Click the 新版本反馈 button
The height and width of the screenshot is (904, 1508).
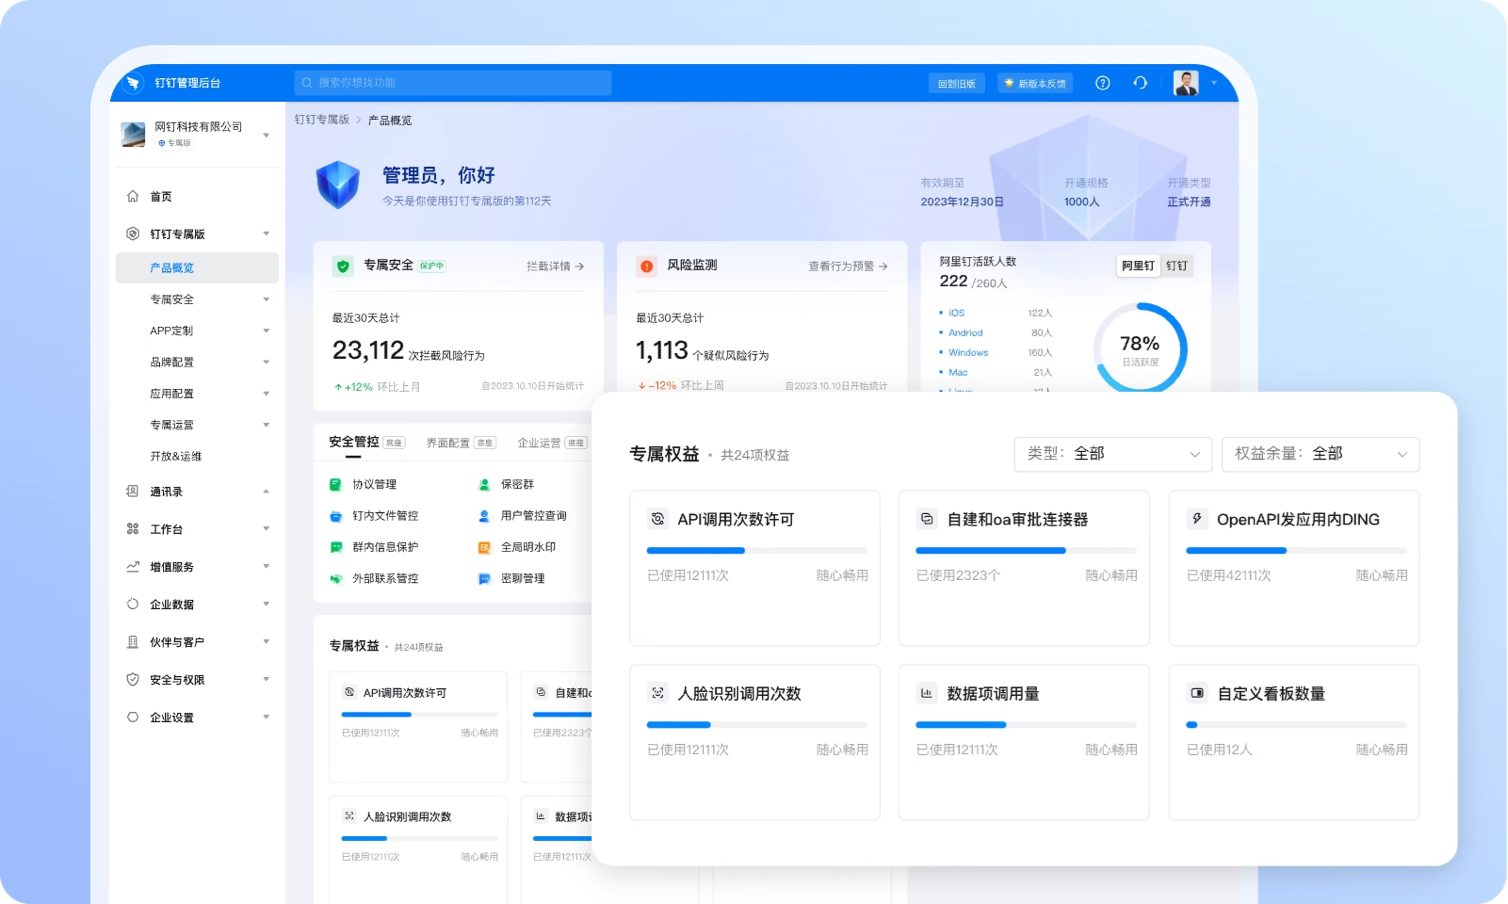pos(1035,84)
